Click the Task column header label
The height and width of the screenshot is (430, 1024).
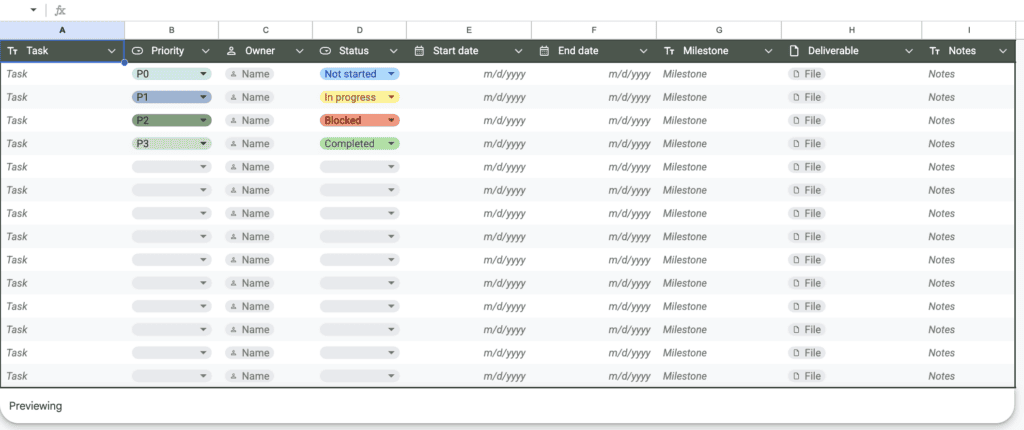[x=37, y=51]
